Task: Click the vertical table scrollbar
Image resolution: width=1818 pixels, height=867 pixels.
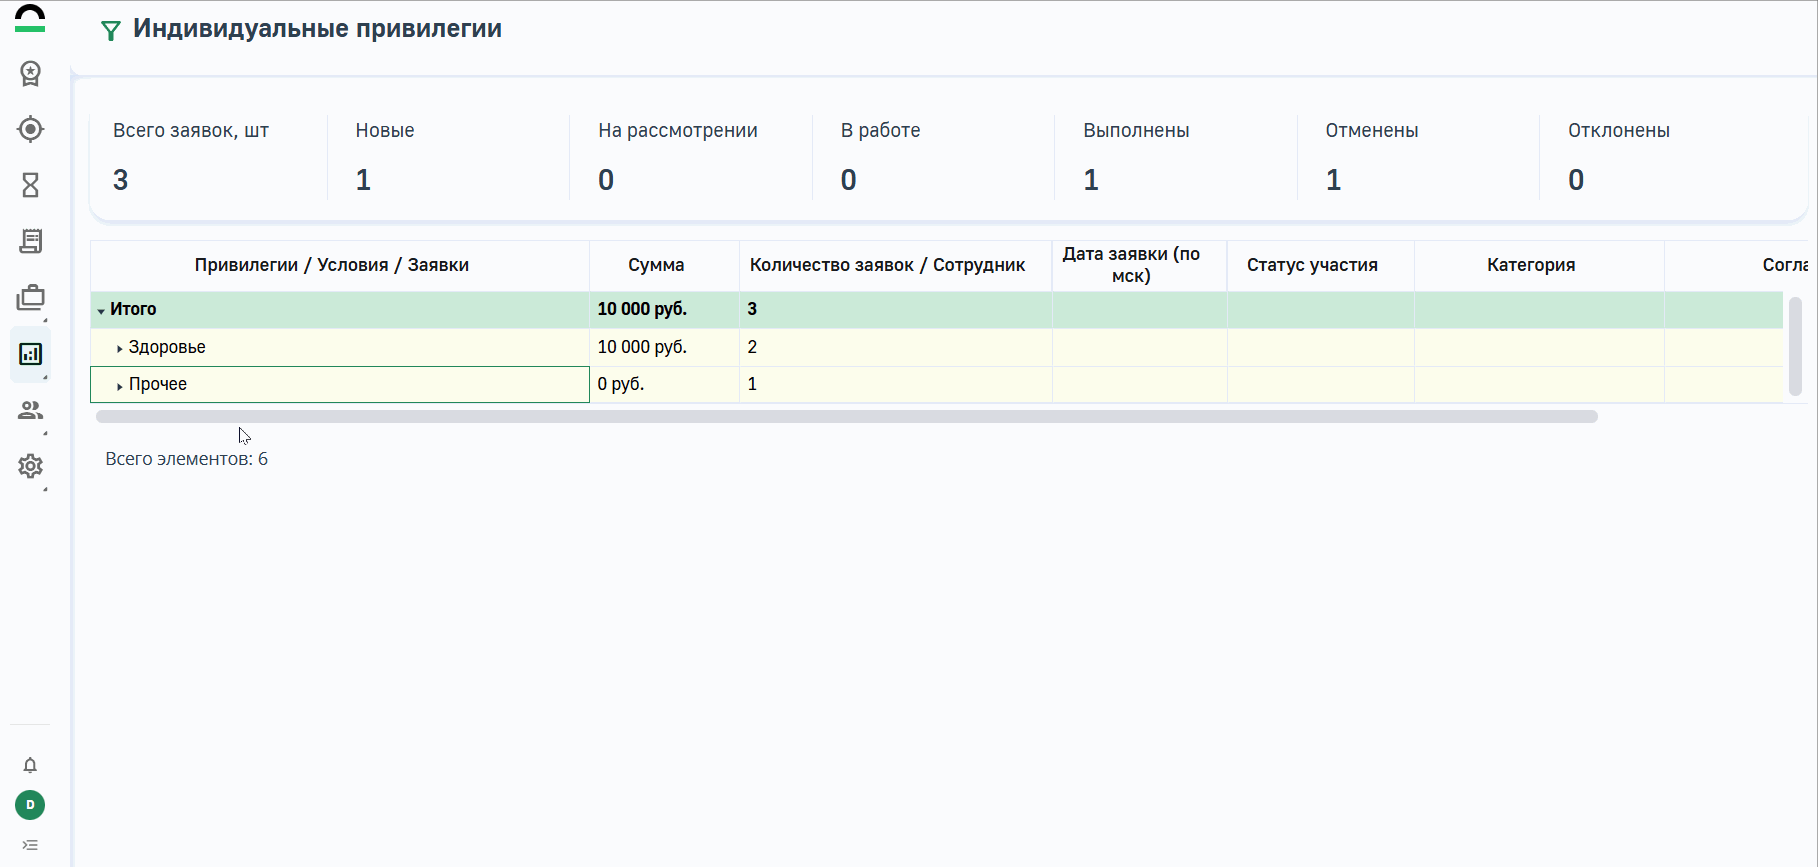Action: (1795, 346)
